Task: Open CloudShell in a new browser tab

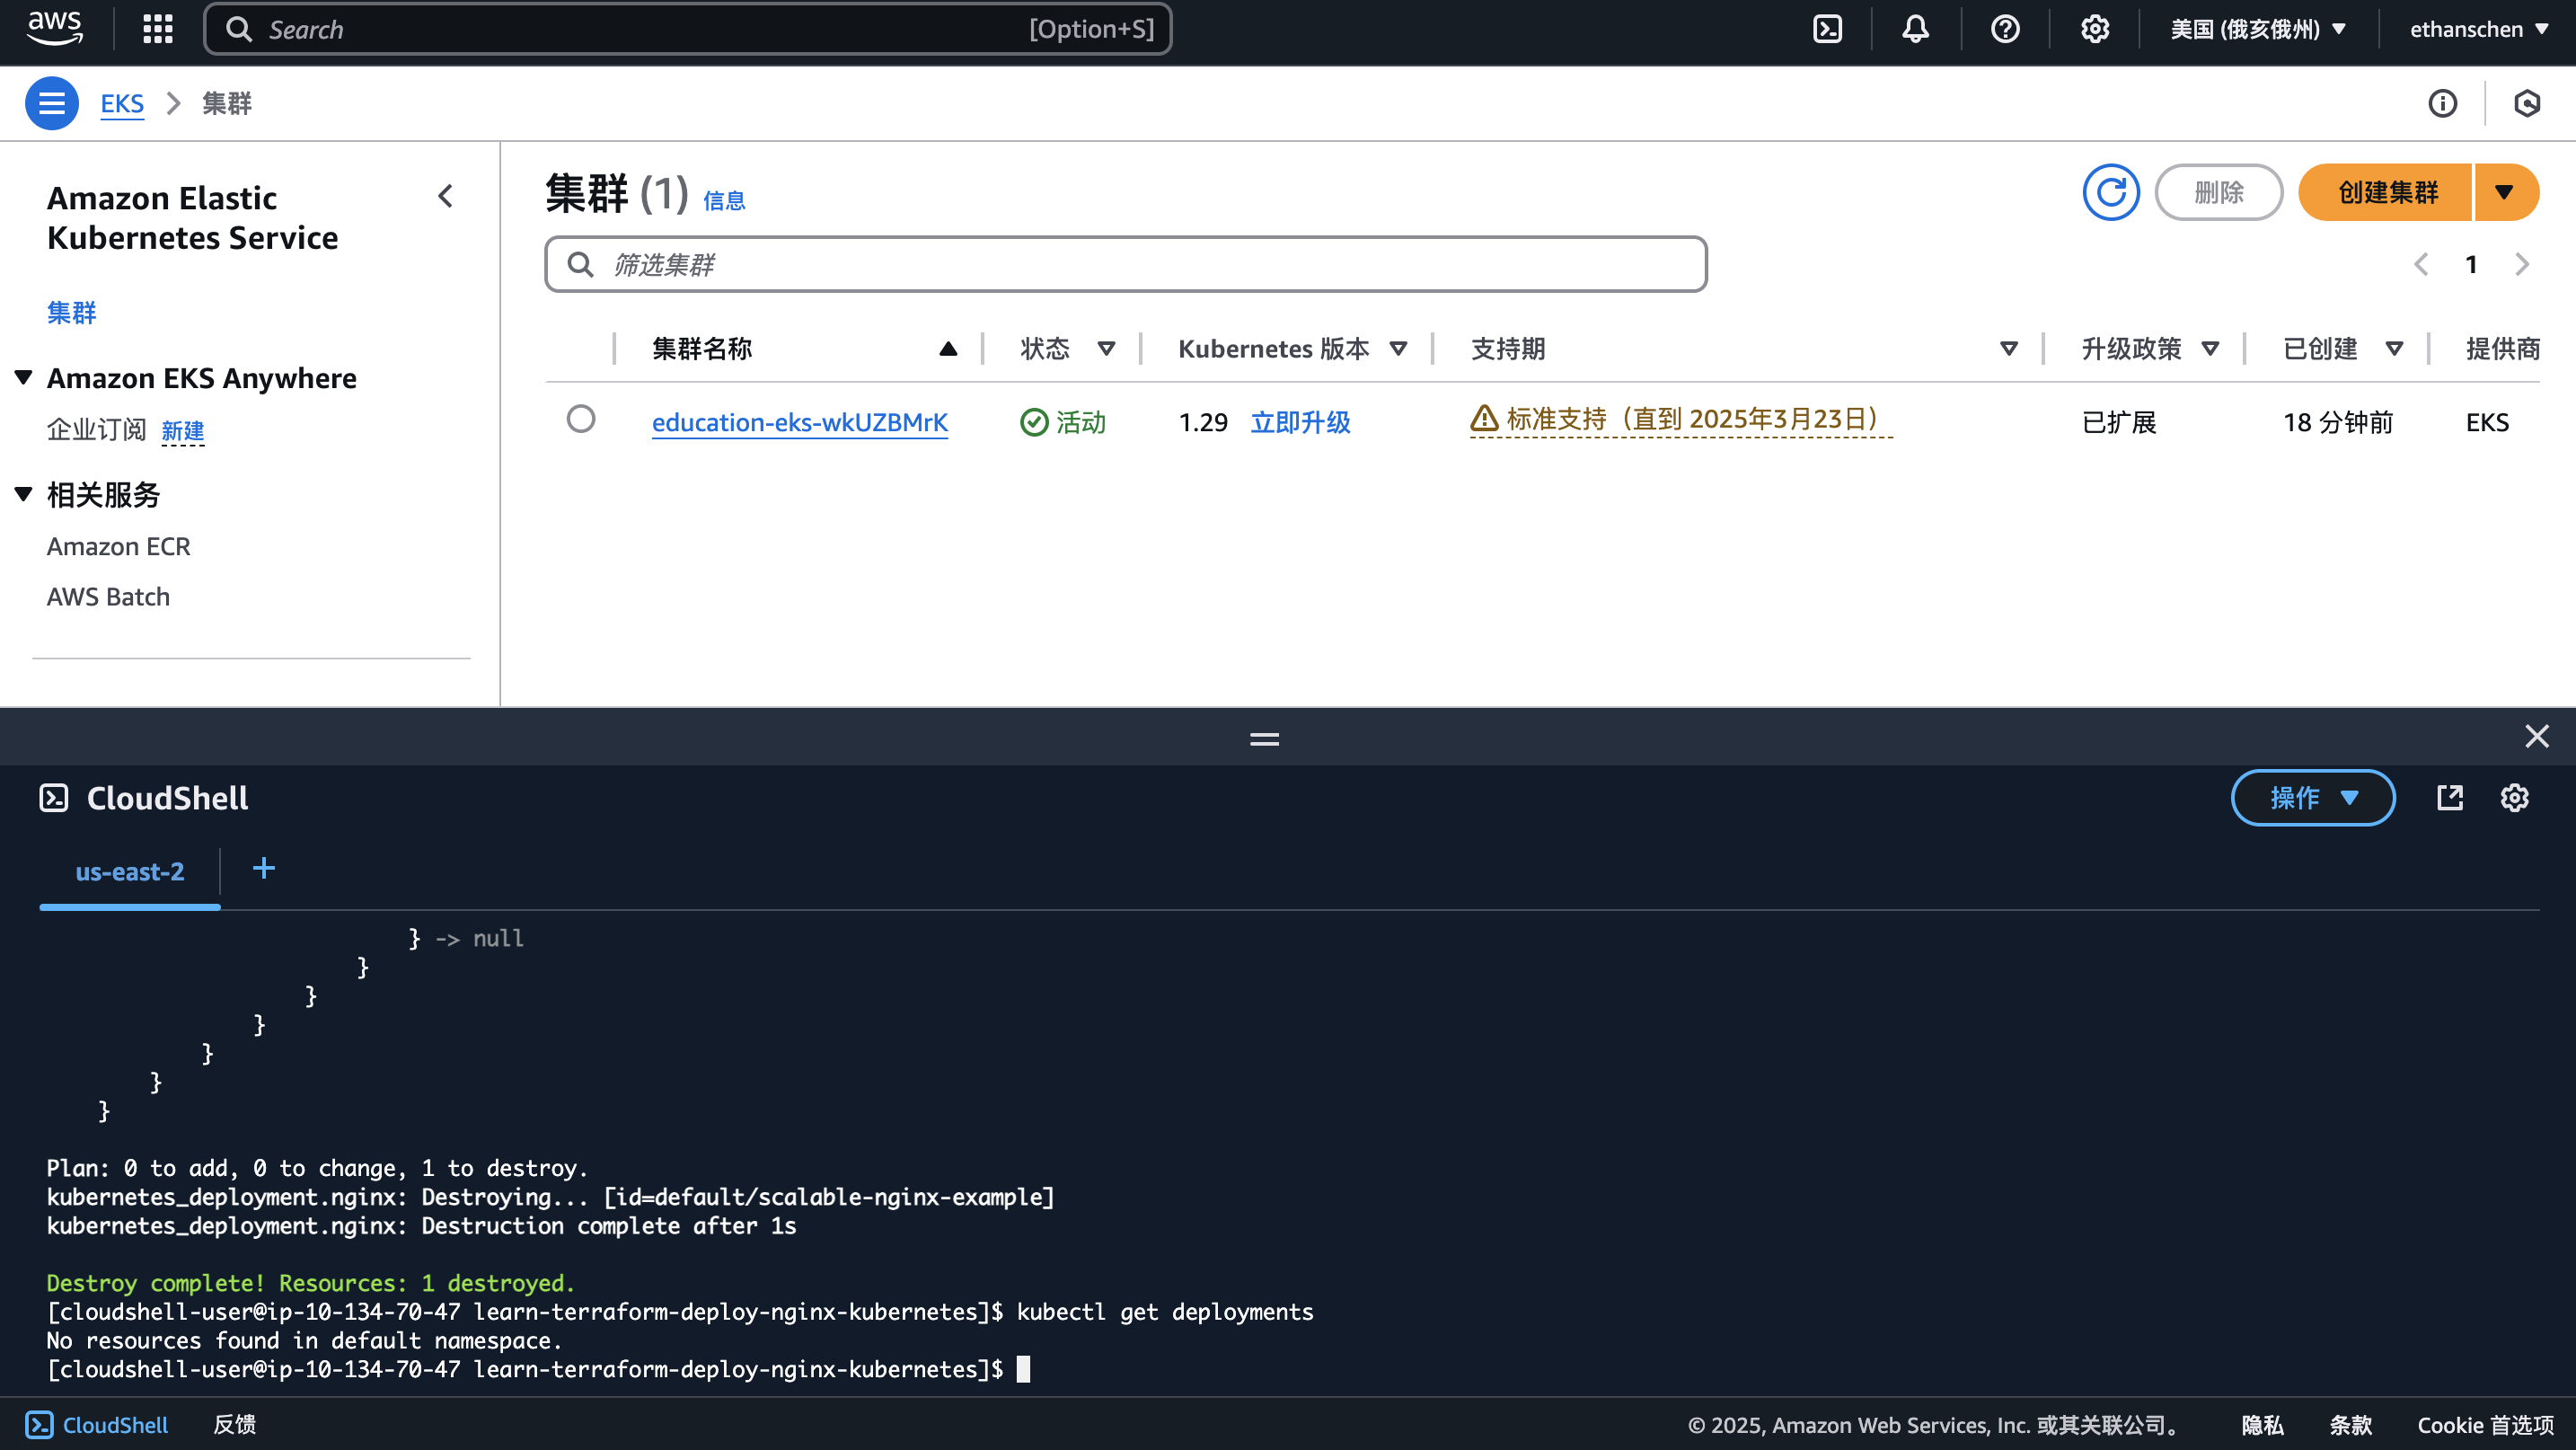Action: [2450, 797]
